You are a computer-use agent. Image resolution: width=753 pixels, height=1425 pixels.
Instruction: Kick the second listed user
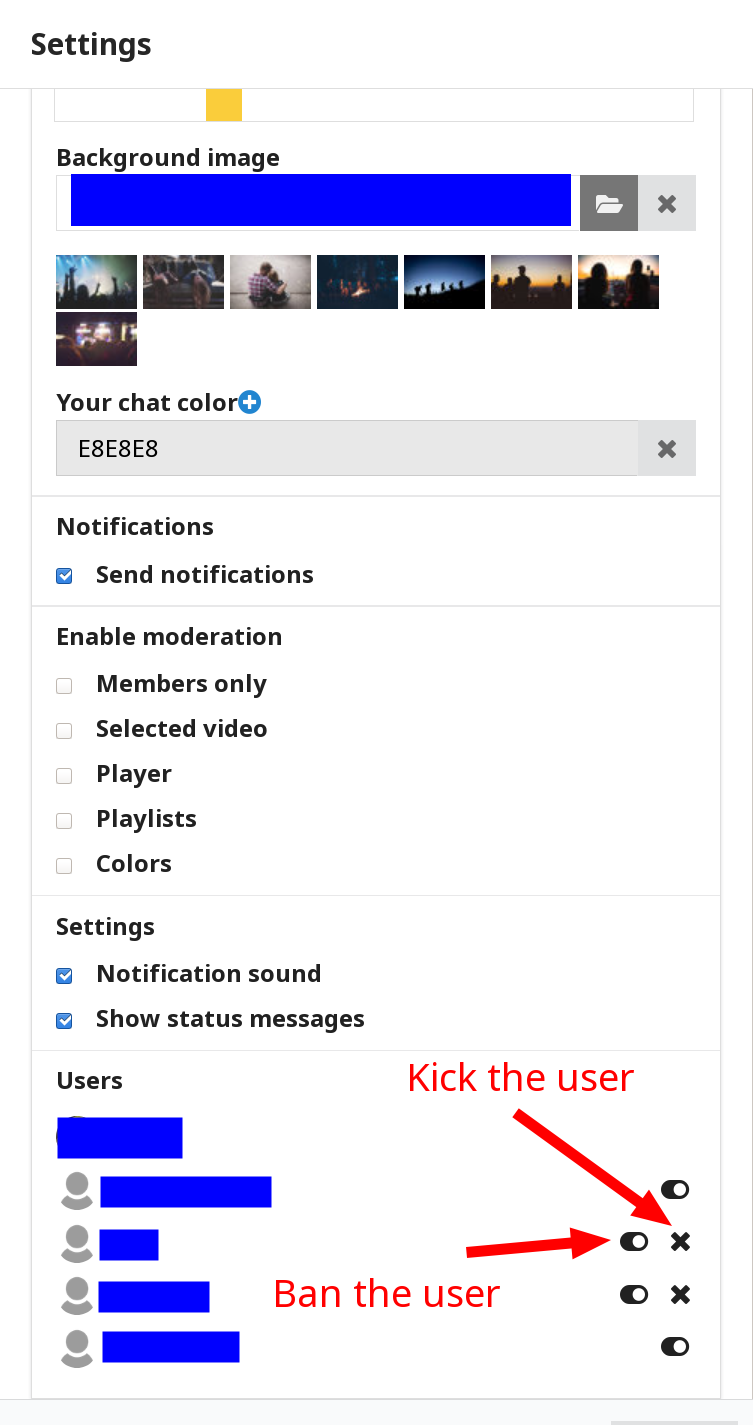pos(680,1242)
